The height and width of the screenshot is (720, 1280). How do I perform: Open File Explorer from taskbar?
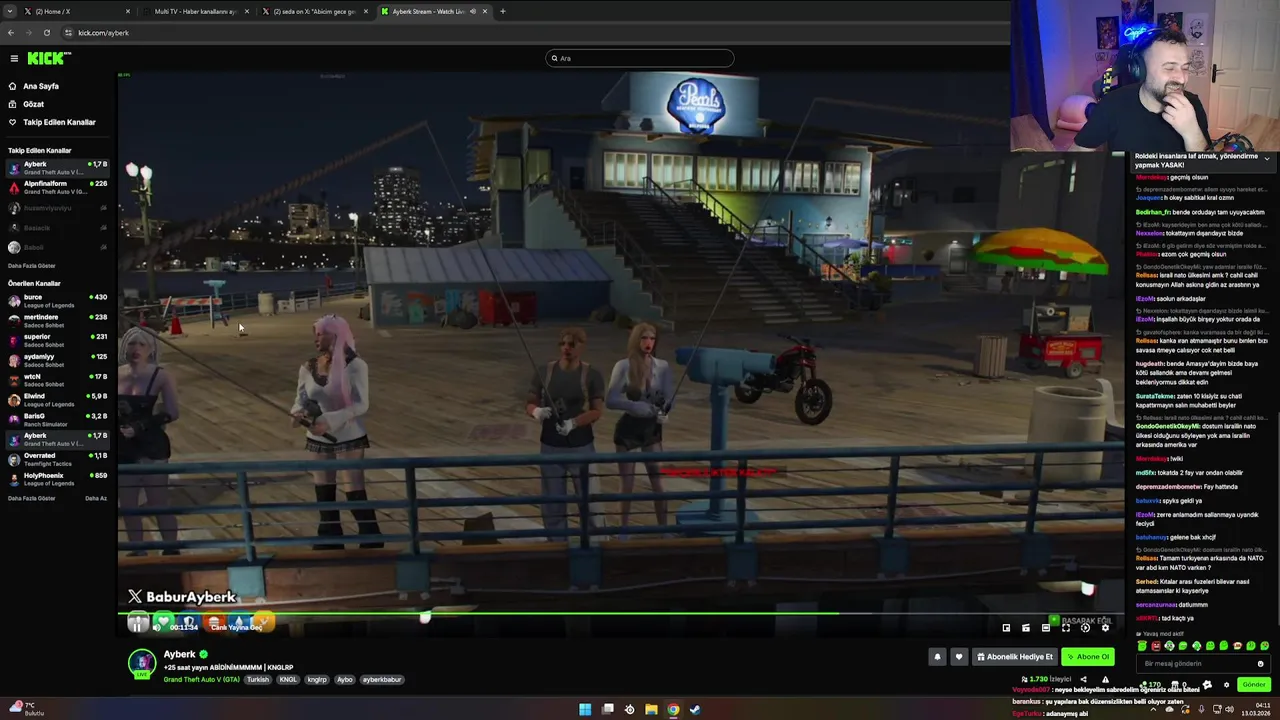[x=651, y=710]
